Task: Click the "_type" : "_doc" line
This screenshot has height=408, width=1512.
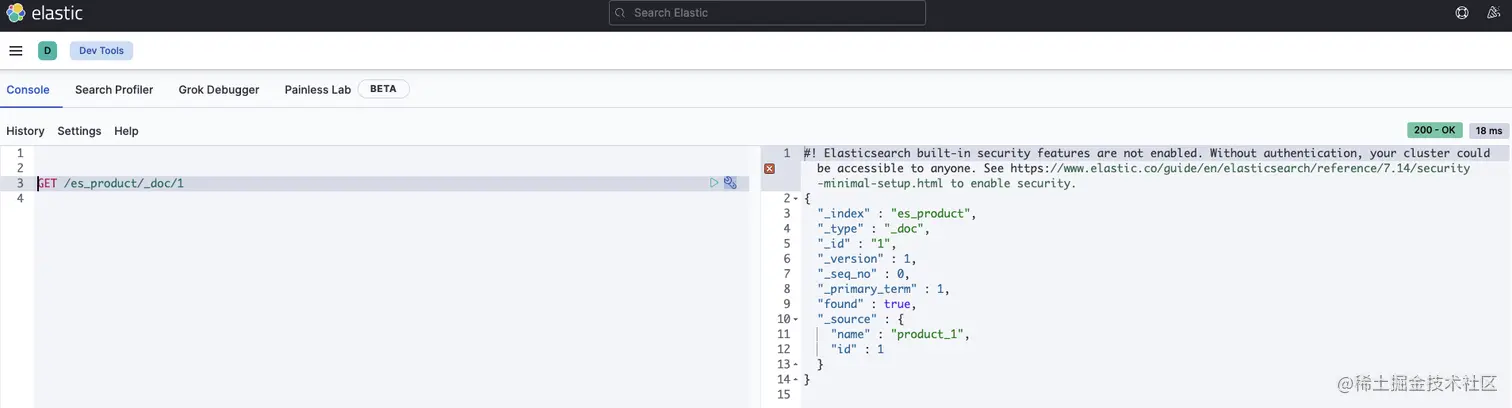Action: 874,229
